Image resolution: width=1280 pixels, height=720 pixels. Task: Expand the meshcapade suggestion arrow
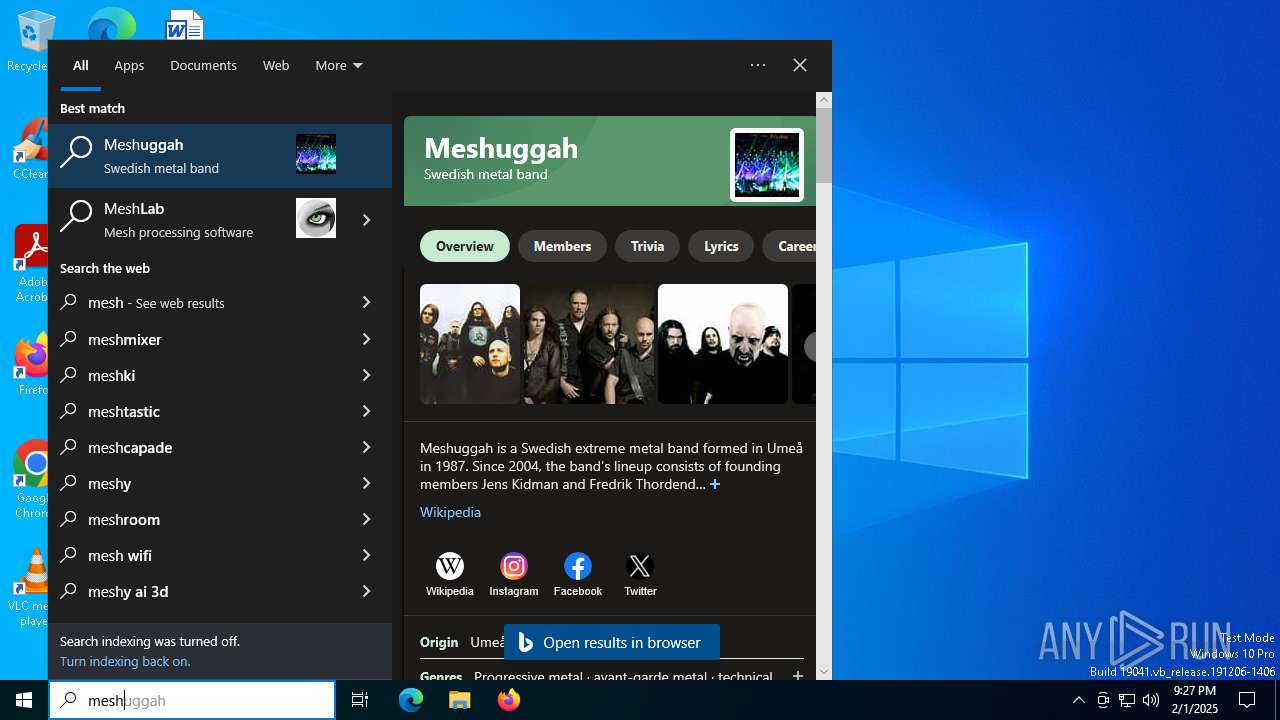[366, 447]
